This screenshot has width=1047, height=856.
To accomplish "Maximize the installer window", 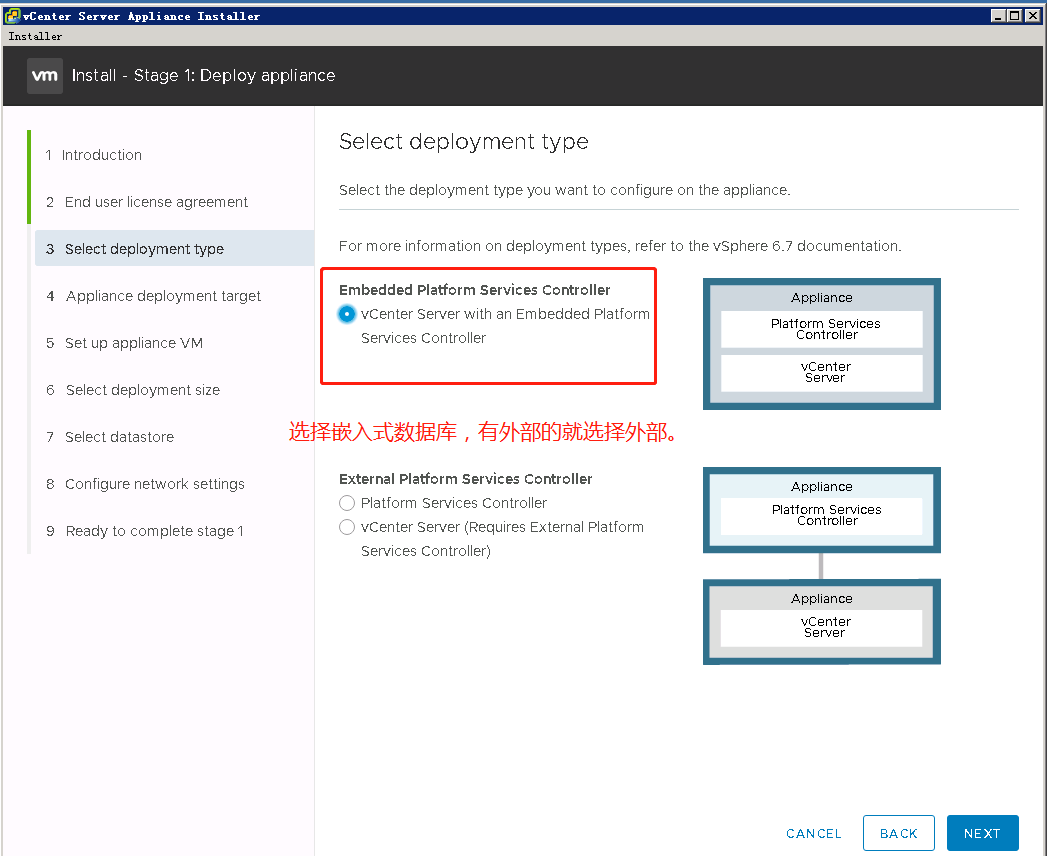I will 1015,15.
